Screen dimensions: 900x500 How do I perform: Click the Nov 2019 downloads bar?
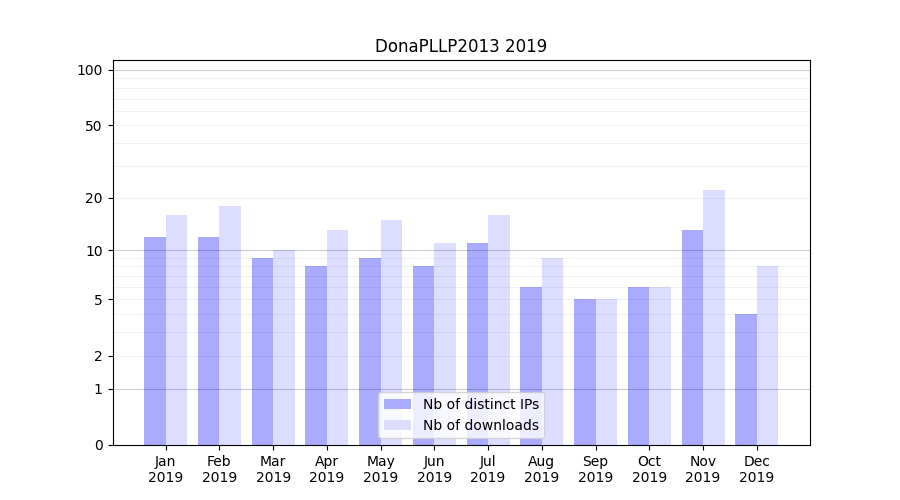click(x=714, y=317)
